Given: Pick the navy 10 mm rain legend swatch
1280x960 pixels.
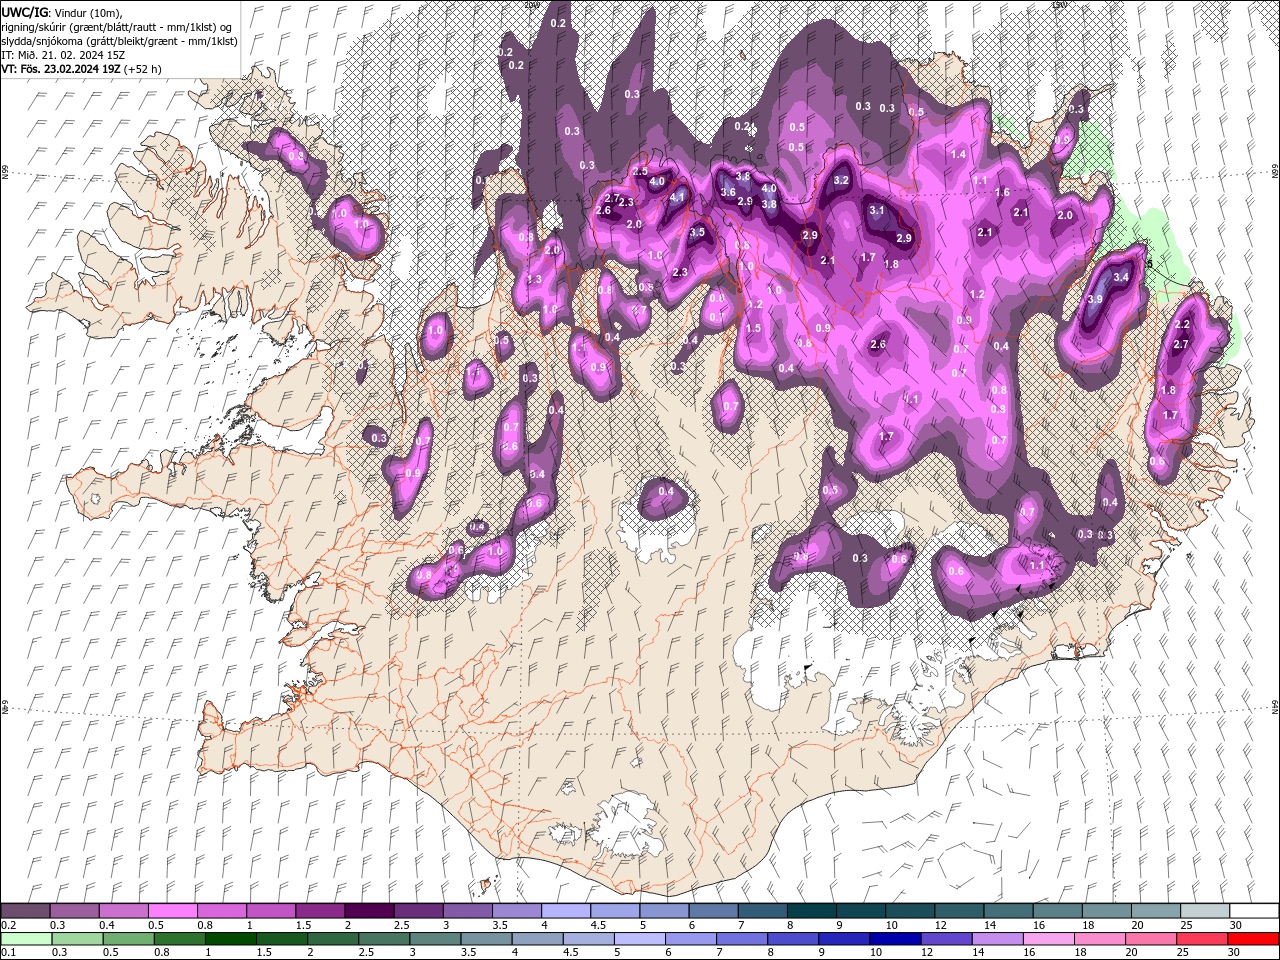Looking at the screenshot, I should point(895,939).
